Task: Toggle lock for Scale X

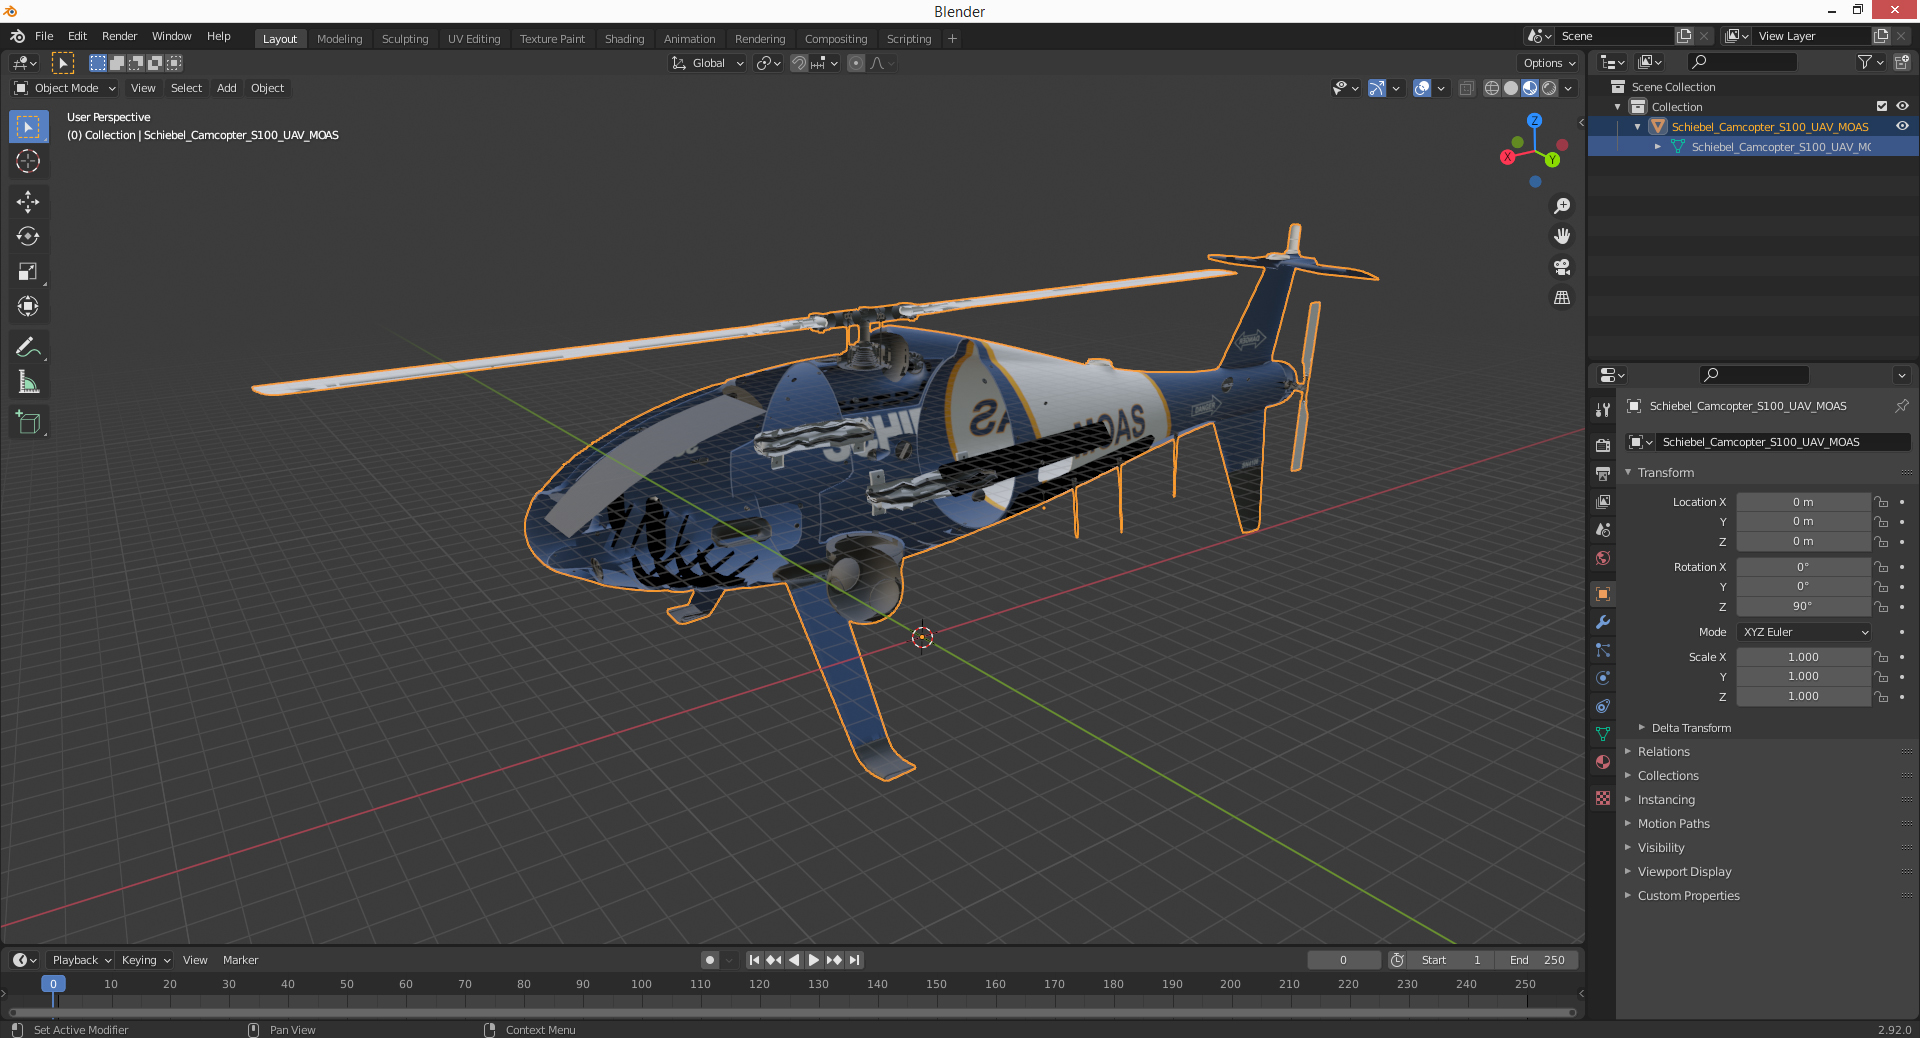Action: pyautogui.click(x=1881, y=657)
